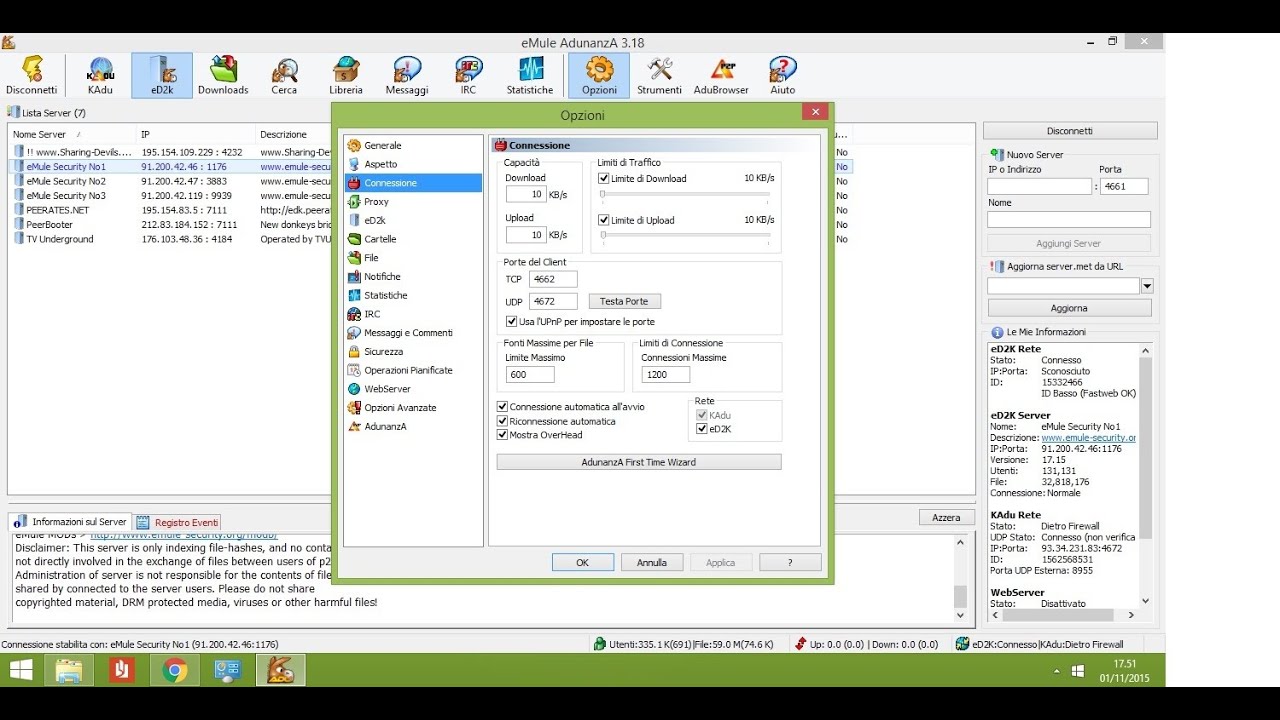The image size is (1280, 720).
Task: Click the Testa Porte button
Action: click(x=625, y=301)
